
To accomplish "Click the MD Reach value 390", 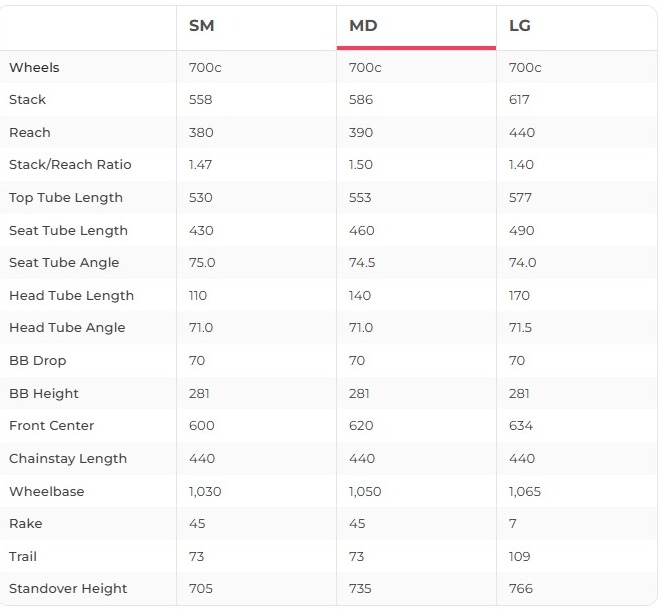I will tap(361, 133).
